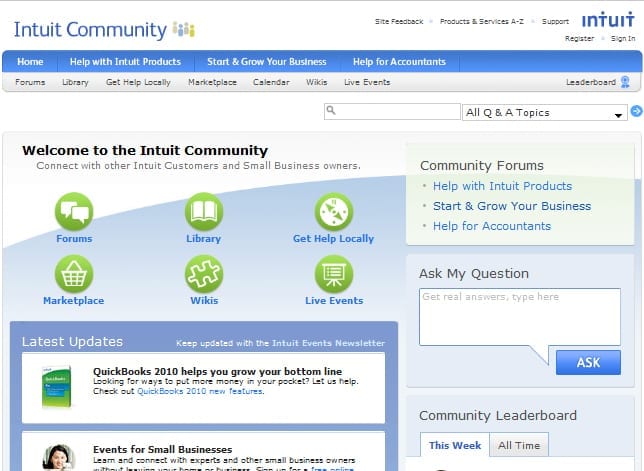Click the Intuit Community logo
This screenshot has height=471, width=644.
104,30
